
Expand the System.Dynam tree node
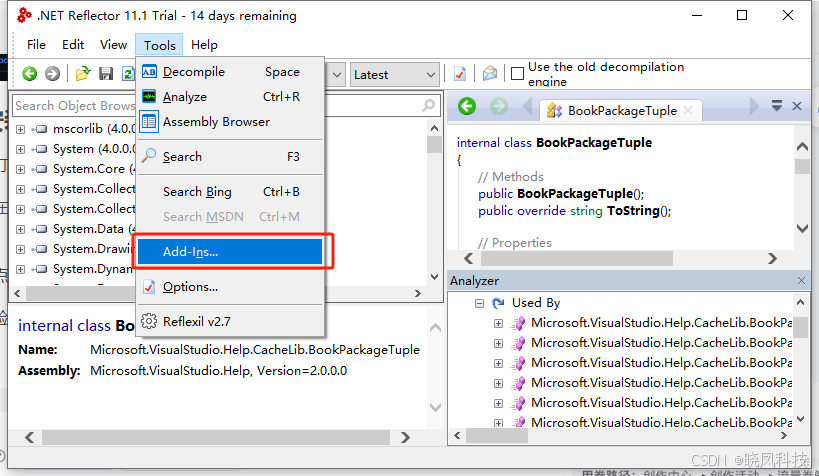20,269
